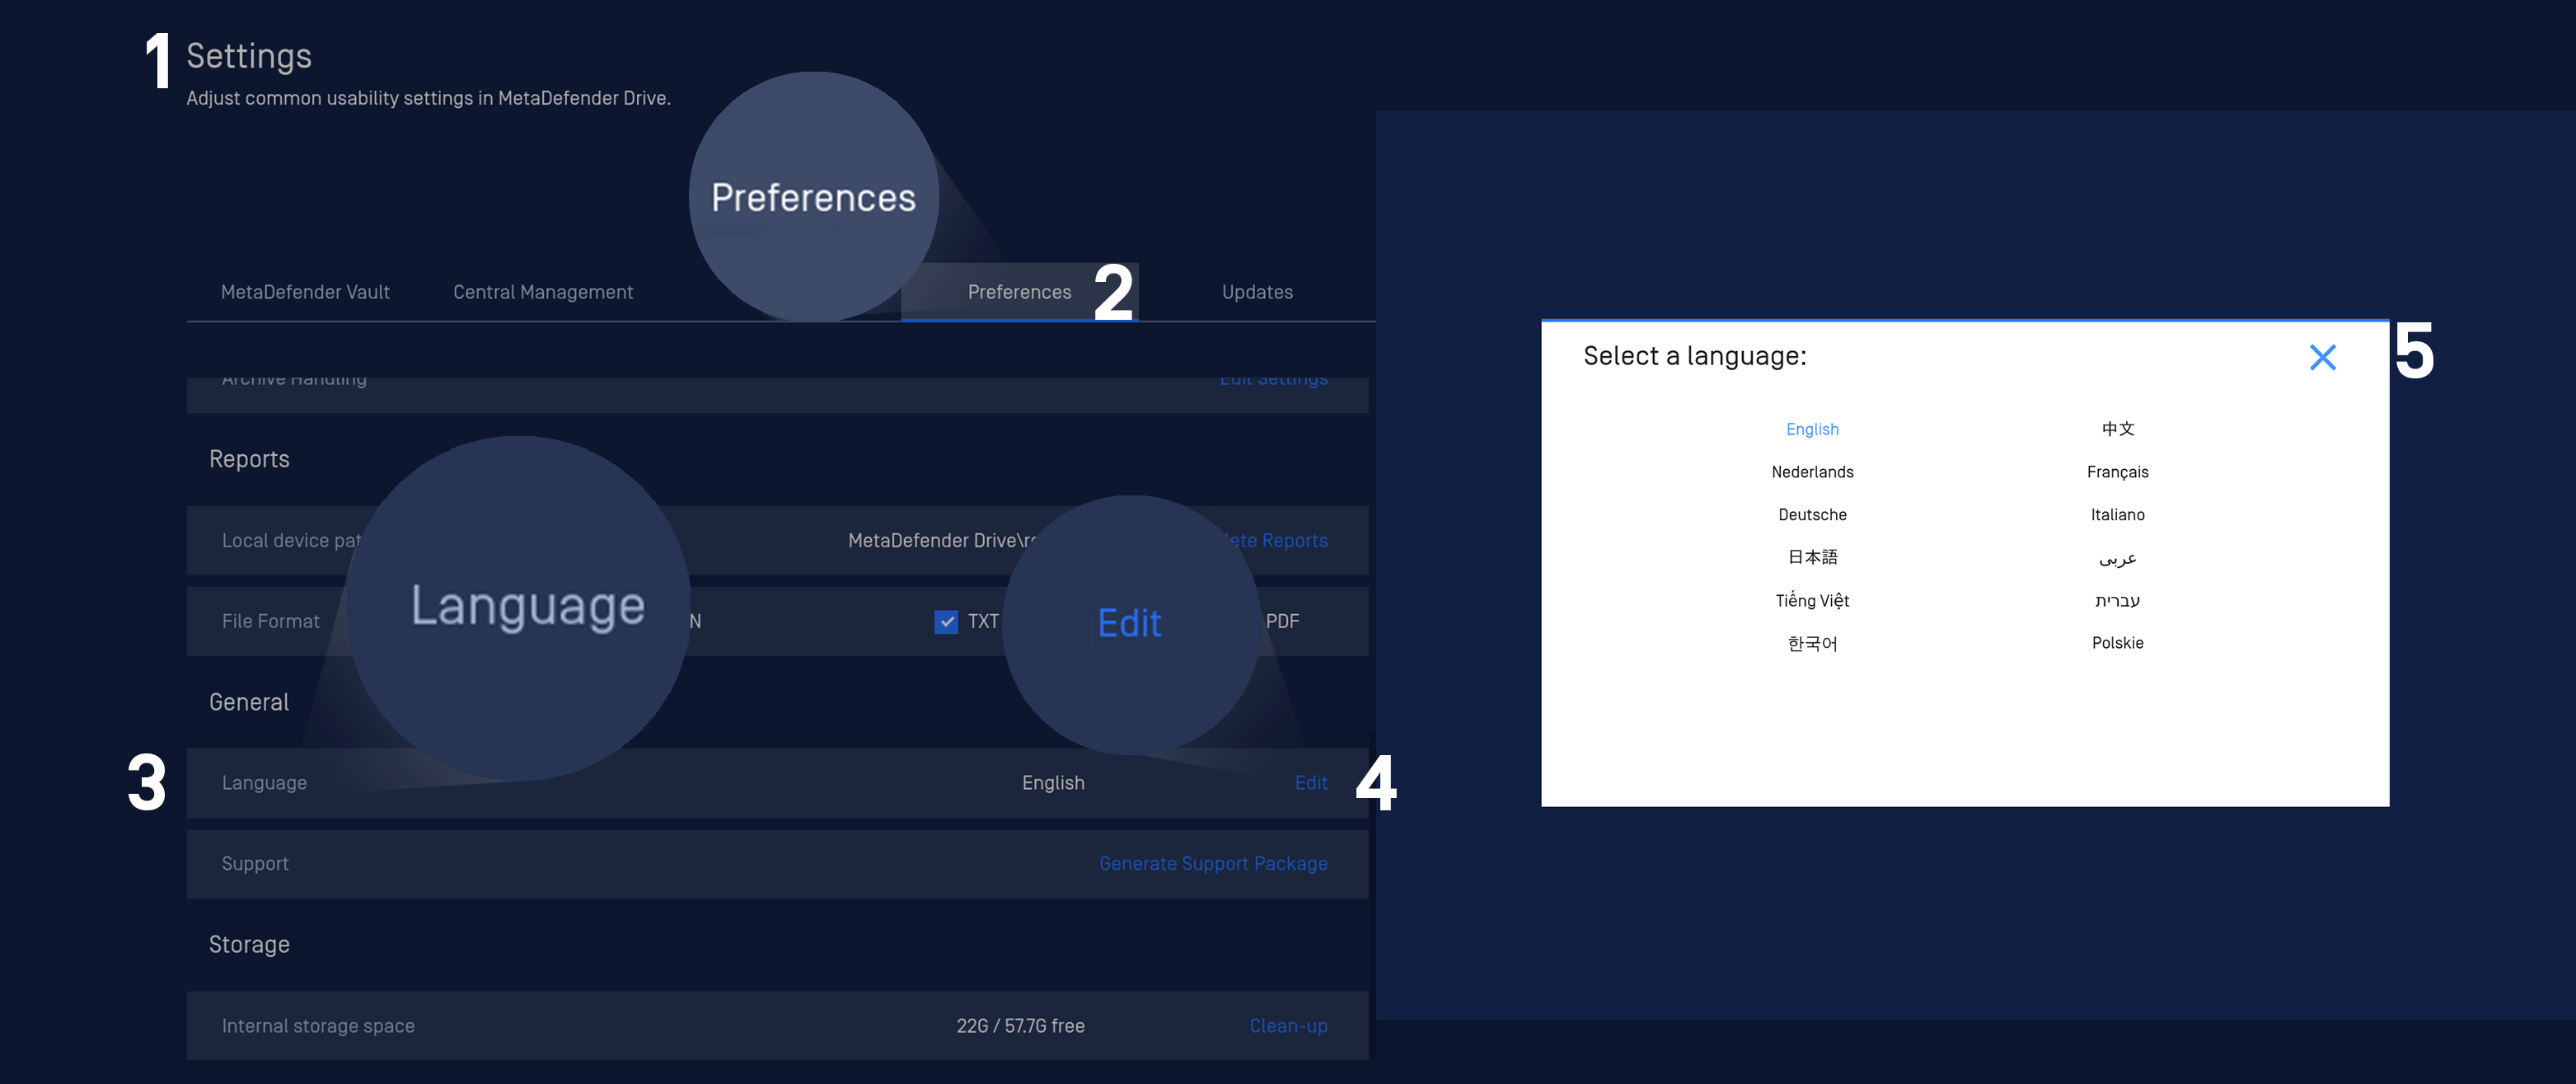The width and height of the screenshot is (2576, 1084).
Task: Choose עברית language option
Action: pyautogui.click(x=2117, y=600)
